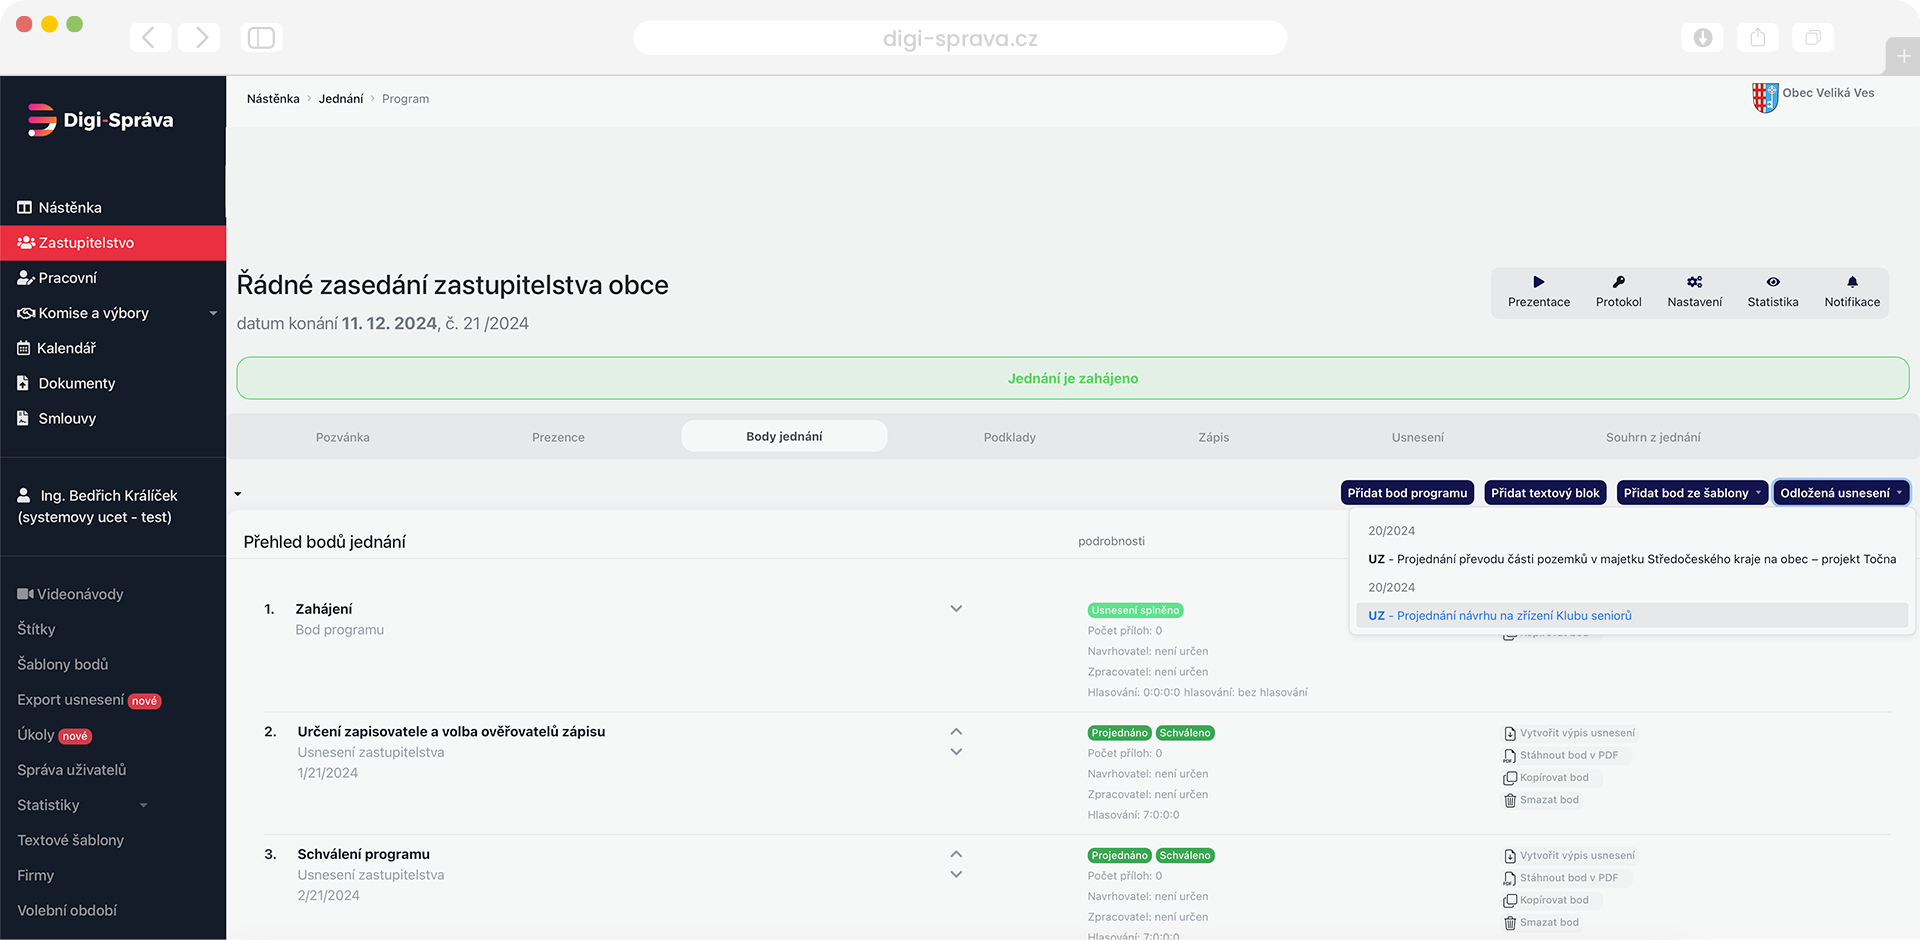Image resolution: width=1920 pixels, height=940 pixels.
Task: Expand Statistiky in the sidebar
Action: [143, 805]
